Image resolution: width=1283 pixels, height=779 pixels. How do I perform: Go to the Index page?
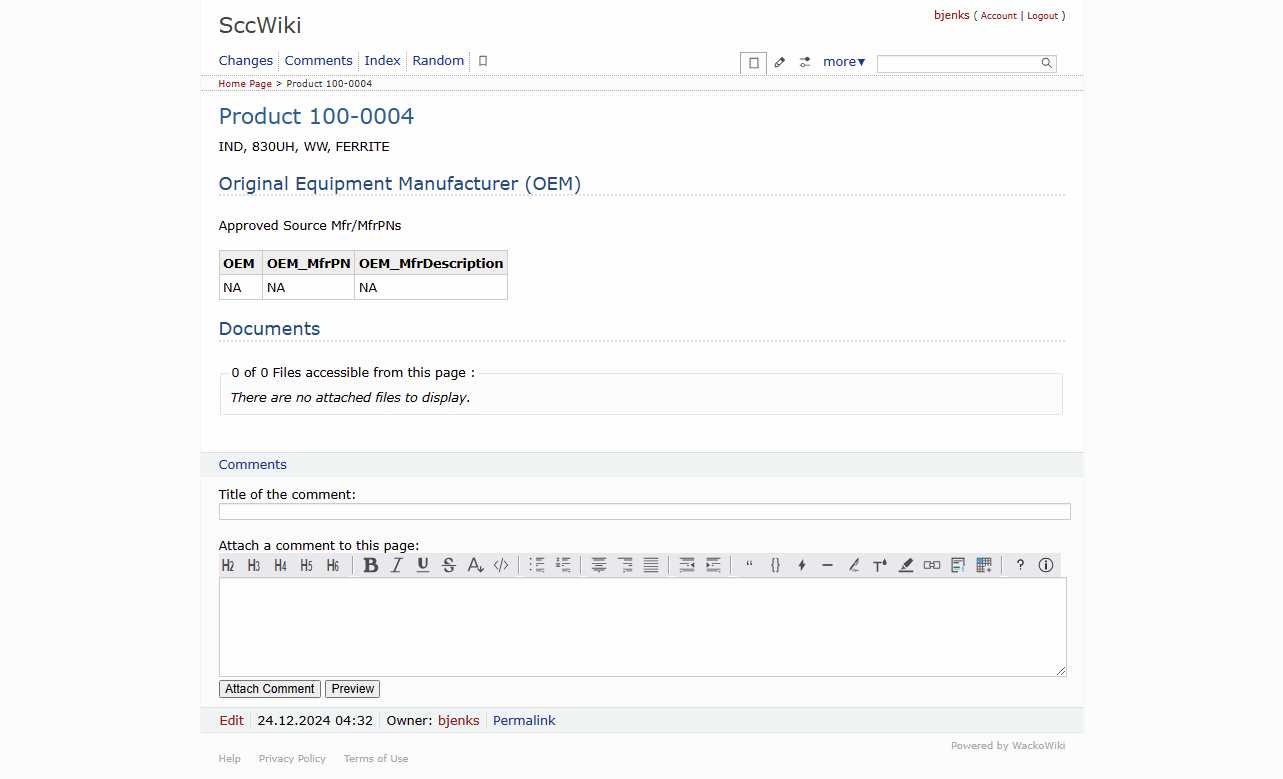(382, 61)
